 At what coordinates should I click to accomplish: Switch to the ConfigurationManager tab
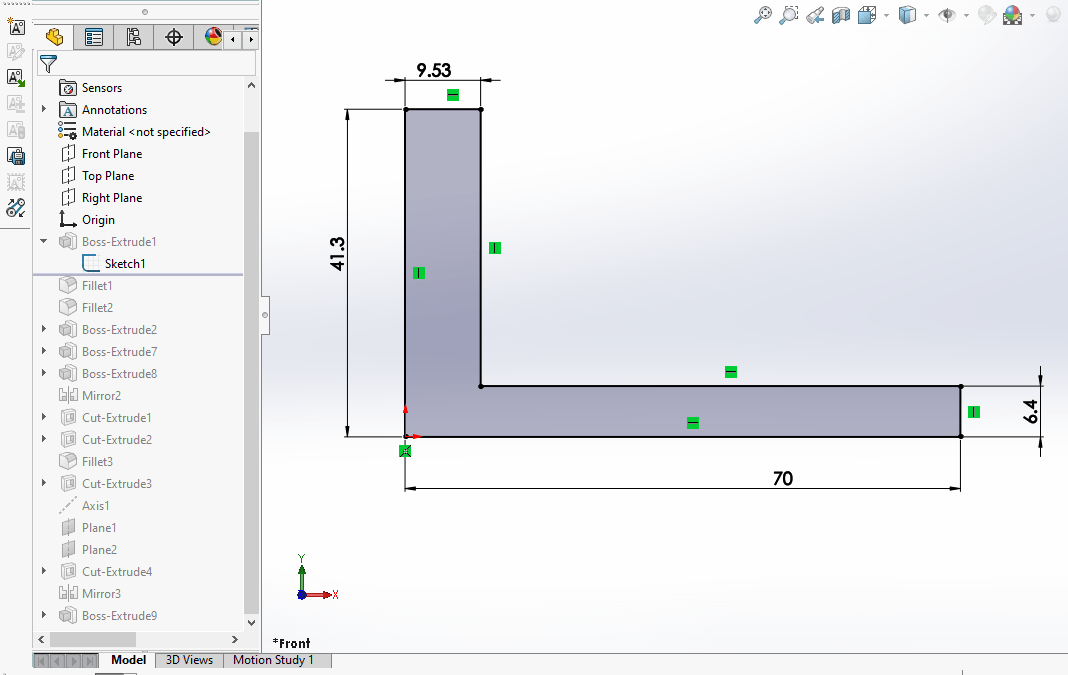(134, 37)
